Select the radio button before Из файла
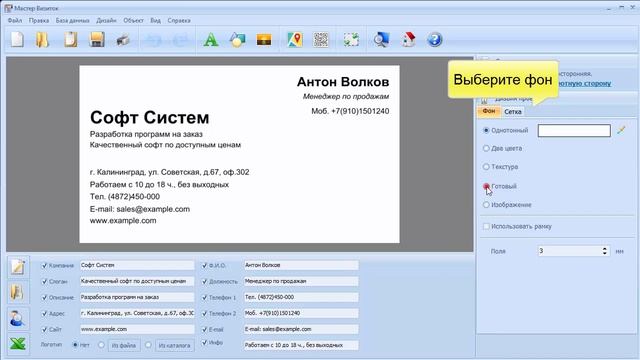Screen dimensions: 640x360 (x=101, y=345)
